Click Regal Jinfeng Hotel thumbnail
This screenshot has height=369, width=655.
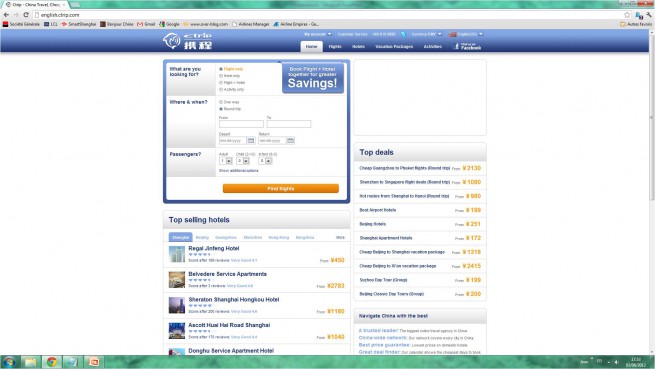pyautogui.click(x=177, y=254)
